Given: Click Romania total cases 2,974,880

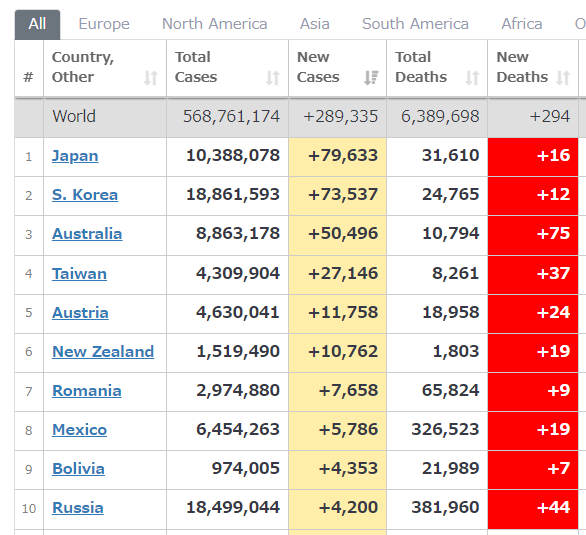Looking at the screenshot, I should tap(238, 390).
